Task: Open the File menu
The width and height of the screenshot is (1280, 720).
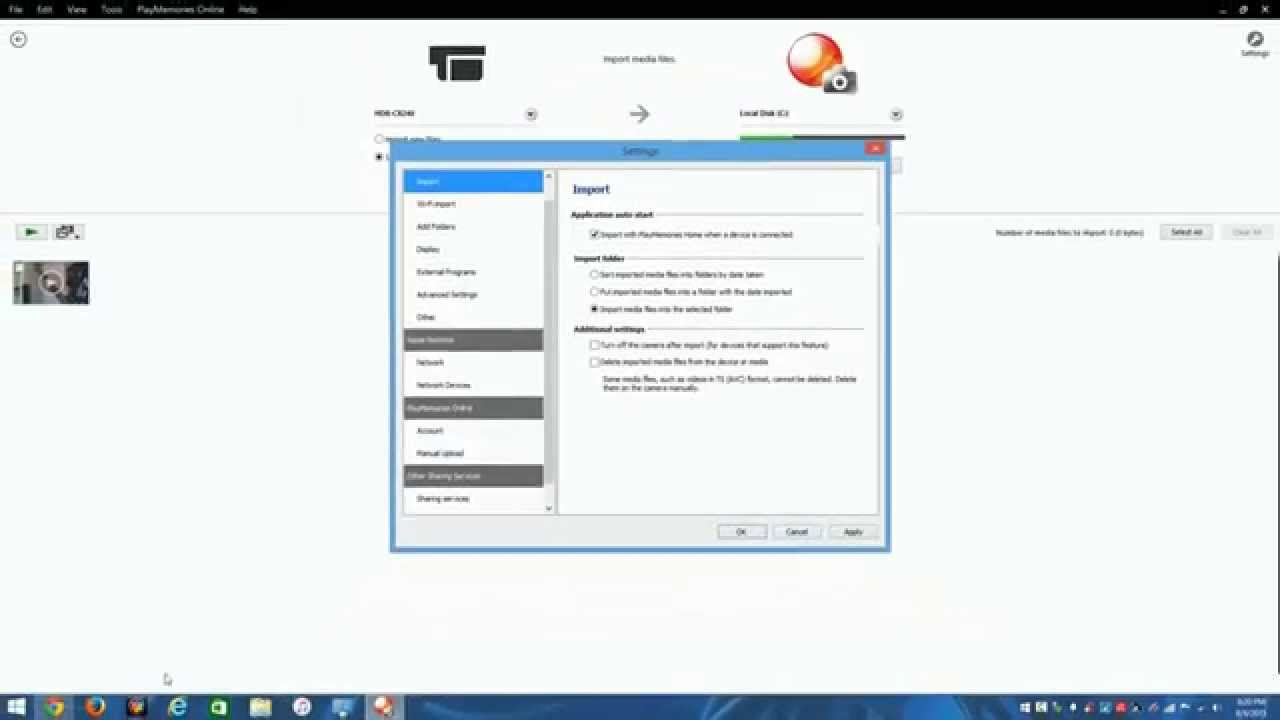Action: click(x=15, y=9)
